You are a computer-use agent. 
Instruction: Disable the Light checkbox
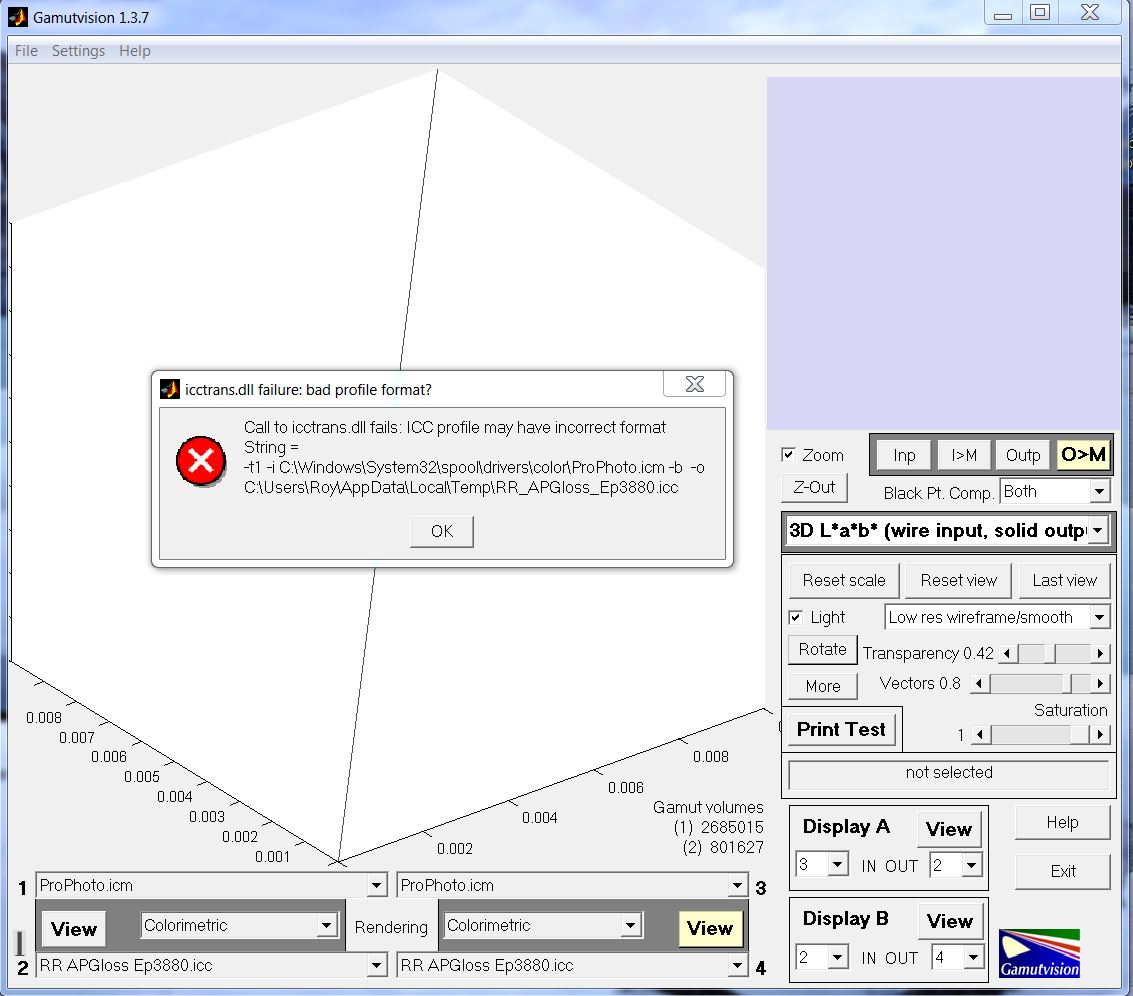click(796, 618)
